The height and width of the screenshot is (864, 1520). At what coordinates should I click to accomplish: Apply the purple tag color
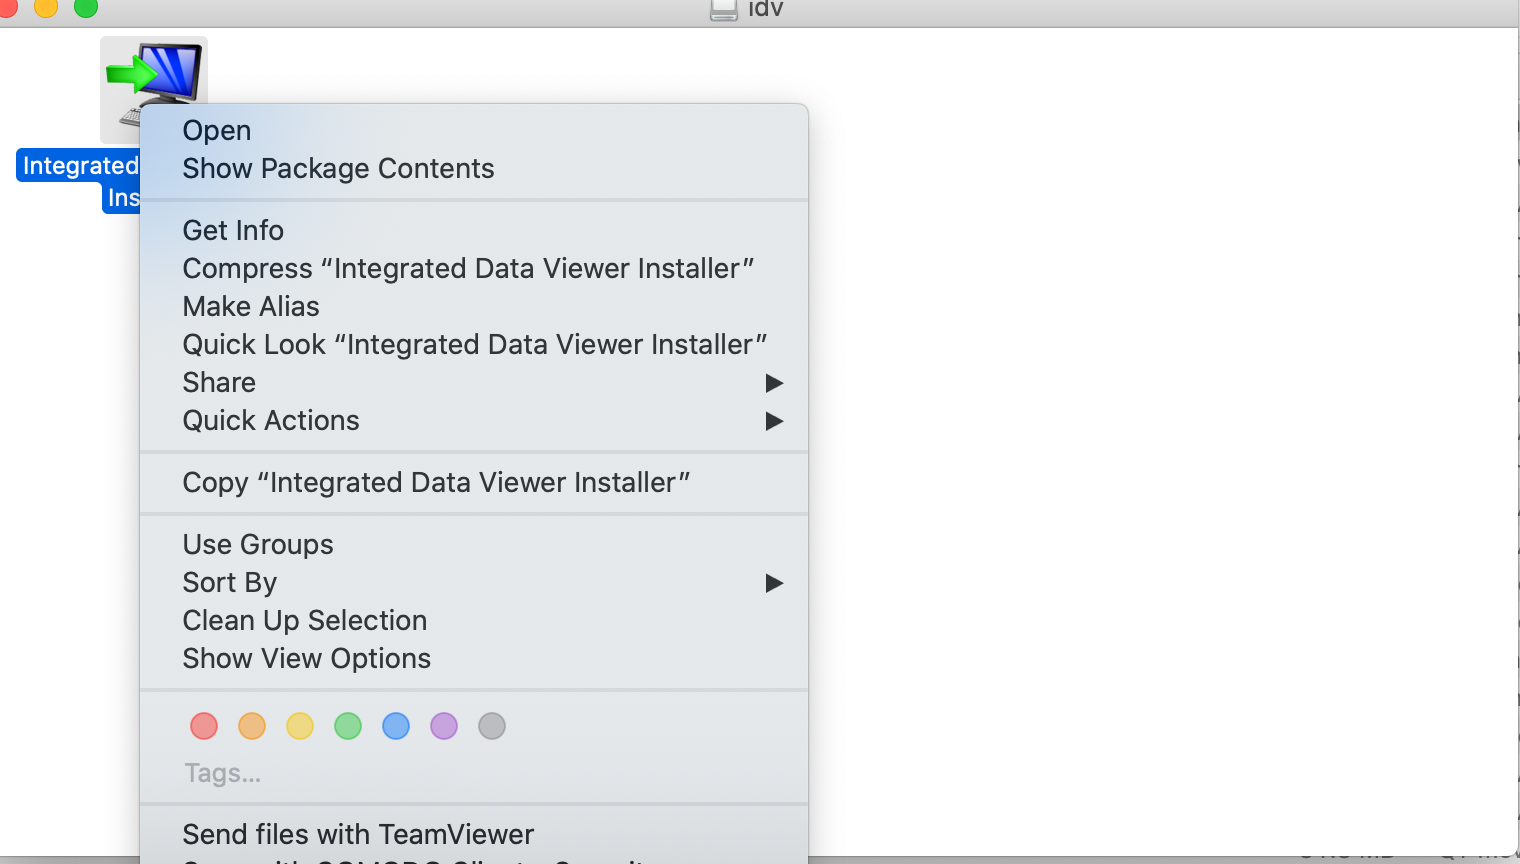coord(444,726)
